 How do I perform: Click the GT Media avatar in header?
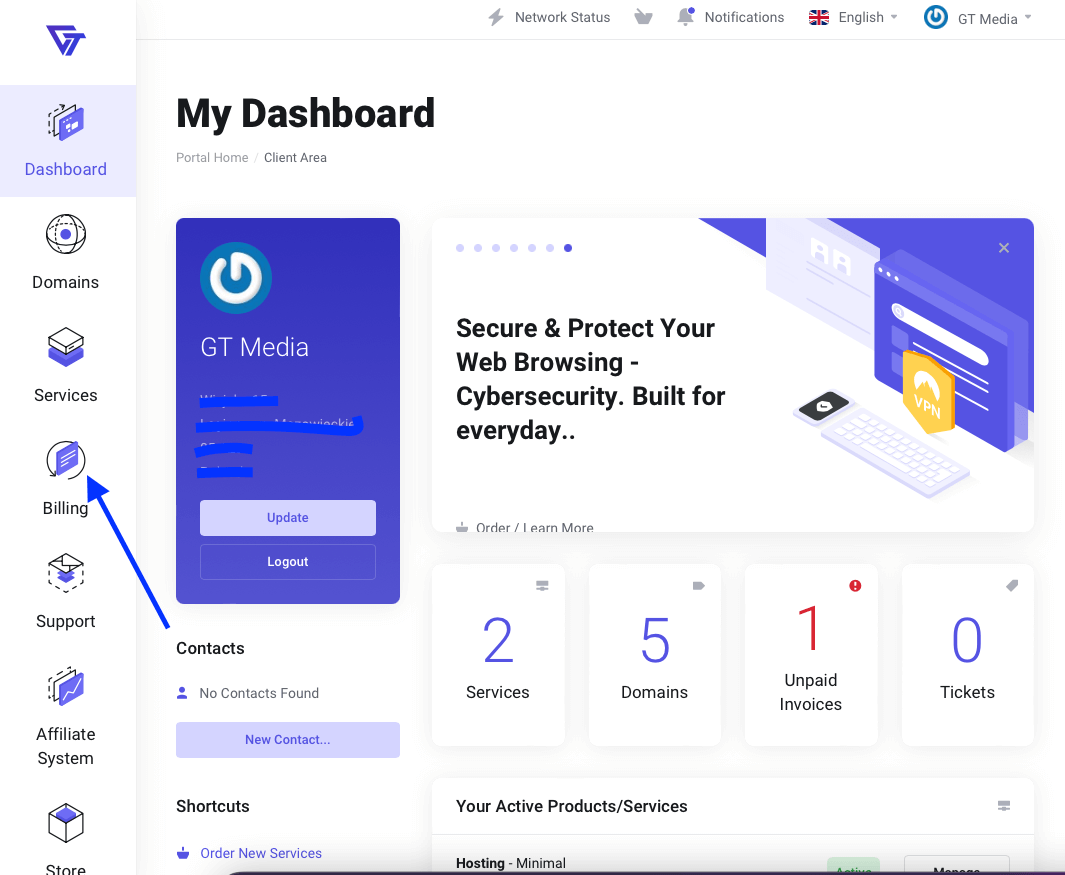click(935, 18)
